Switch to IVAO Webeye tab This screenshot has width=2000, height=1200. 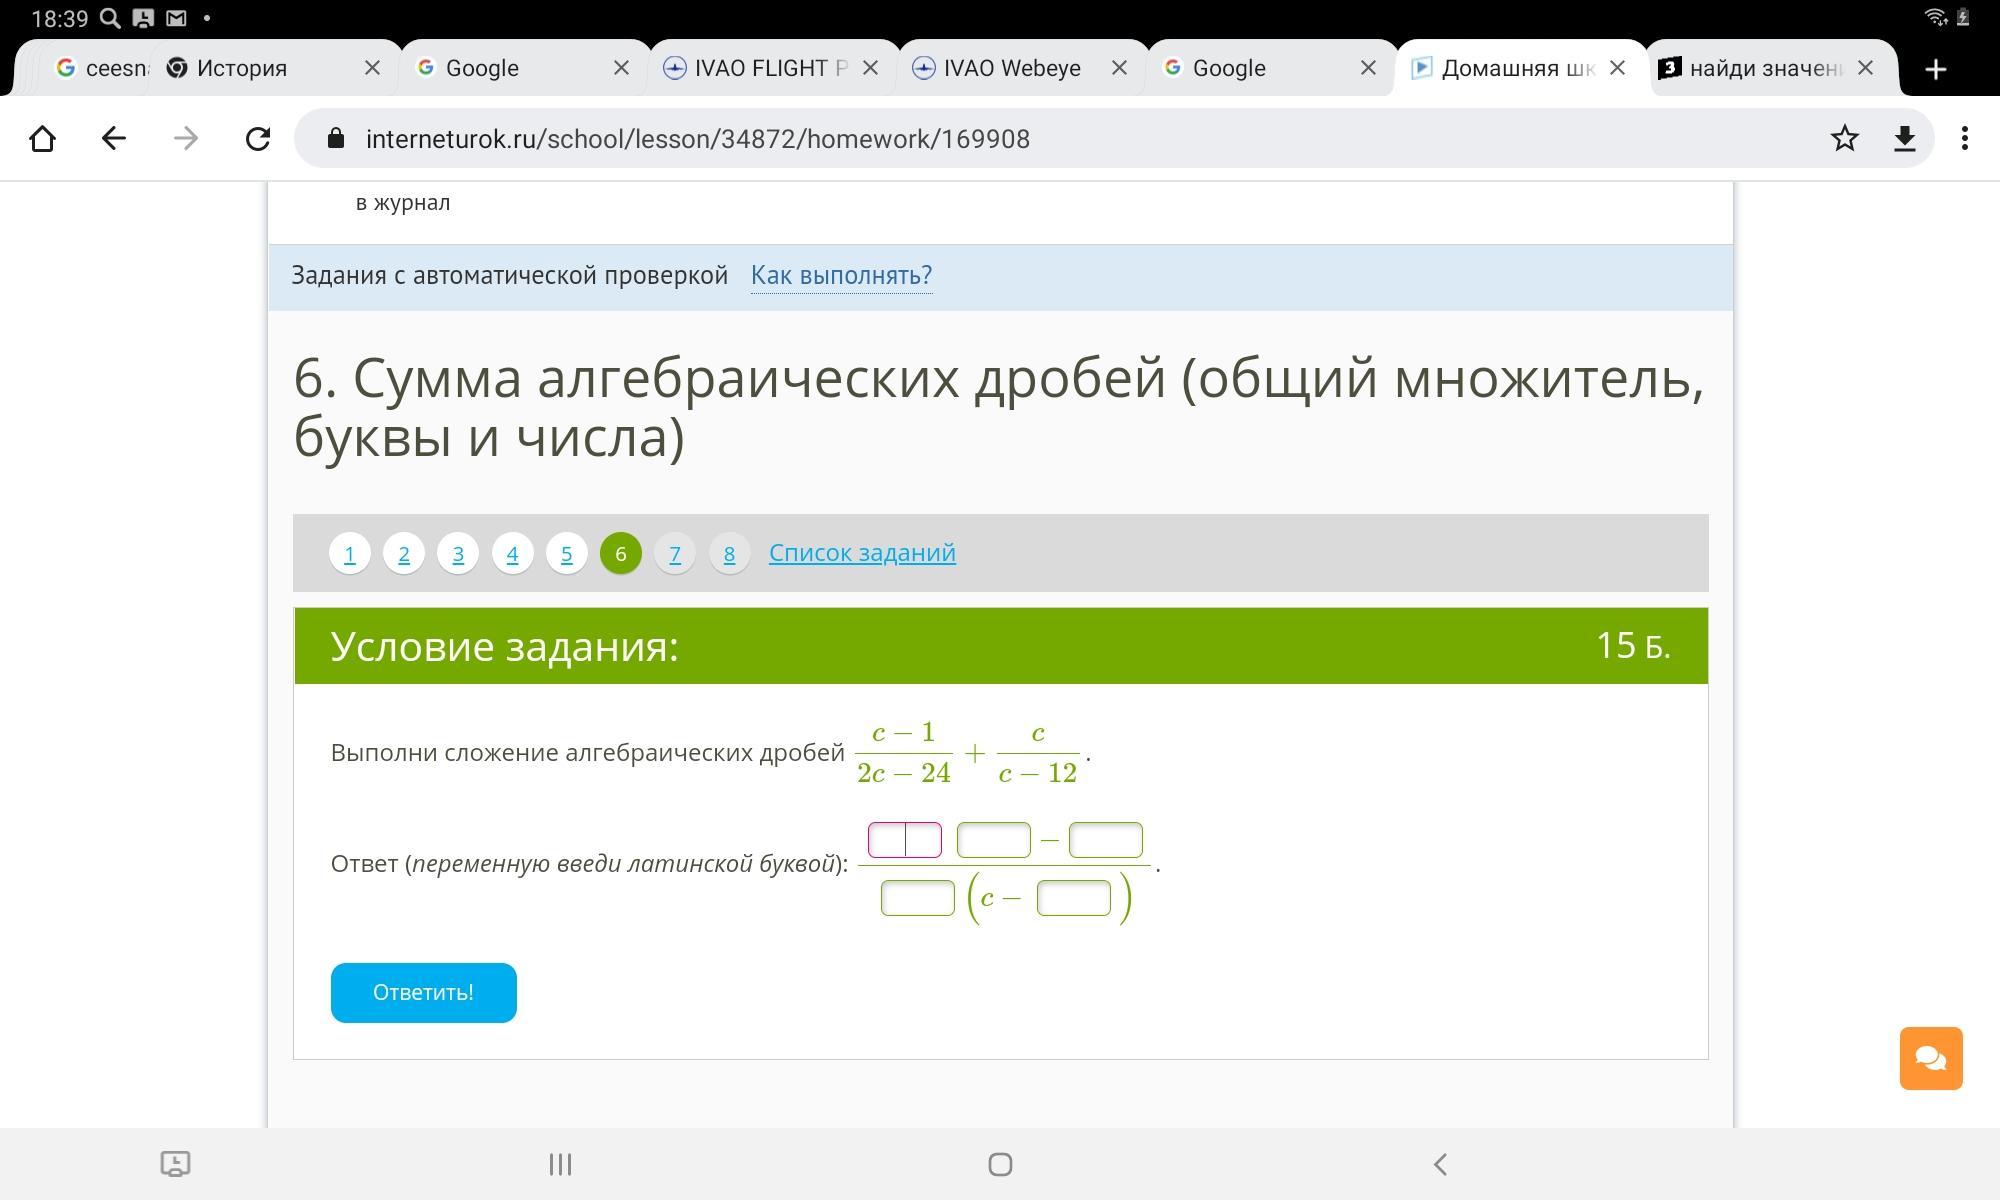pyautogui.click(x=1010, y=68)
